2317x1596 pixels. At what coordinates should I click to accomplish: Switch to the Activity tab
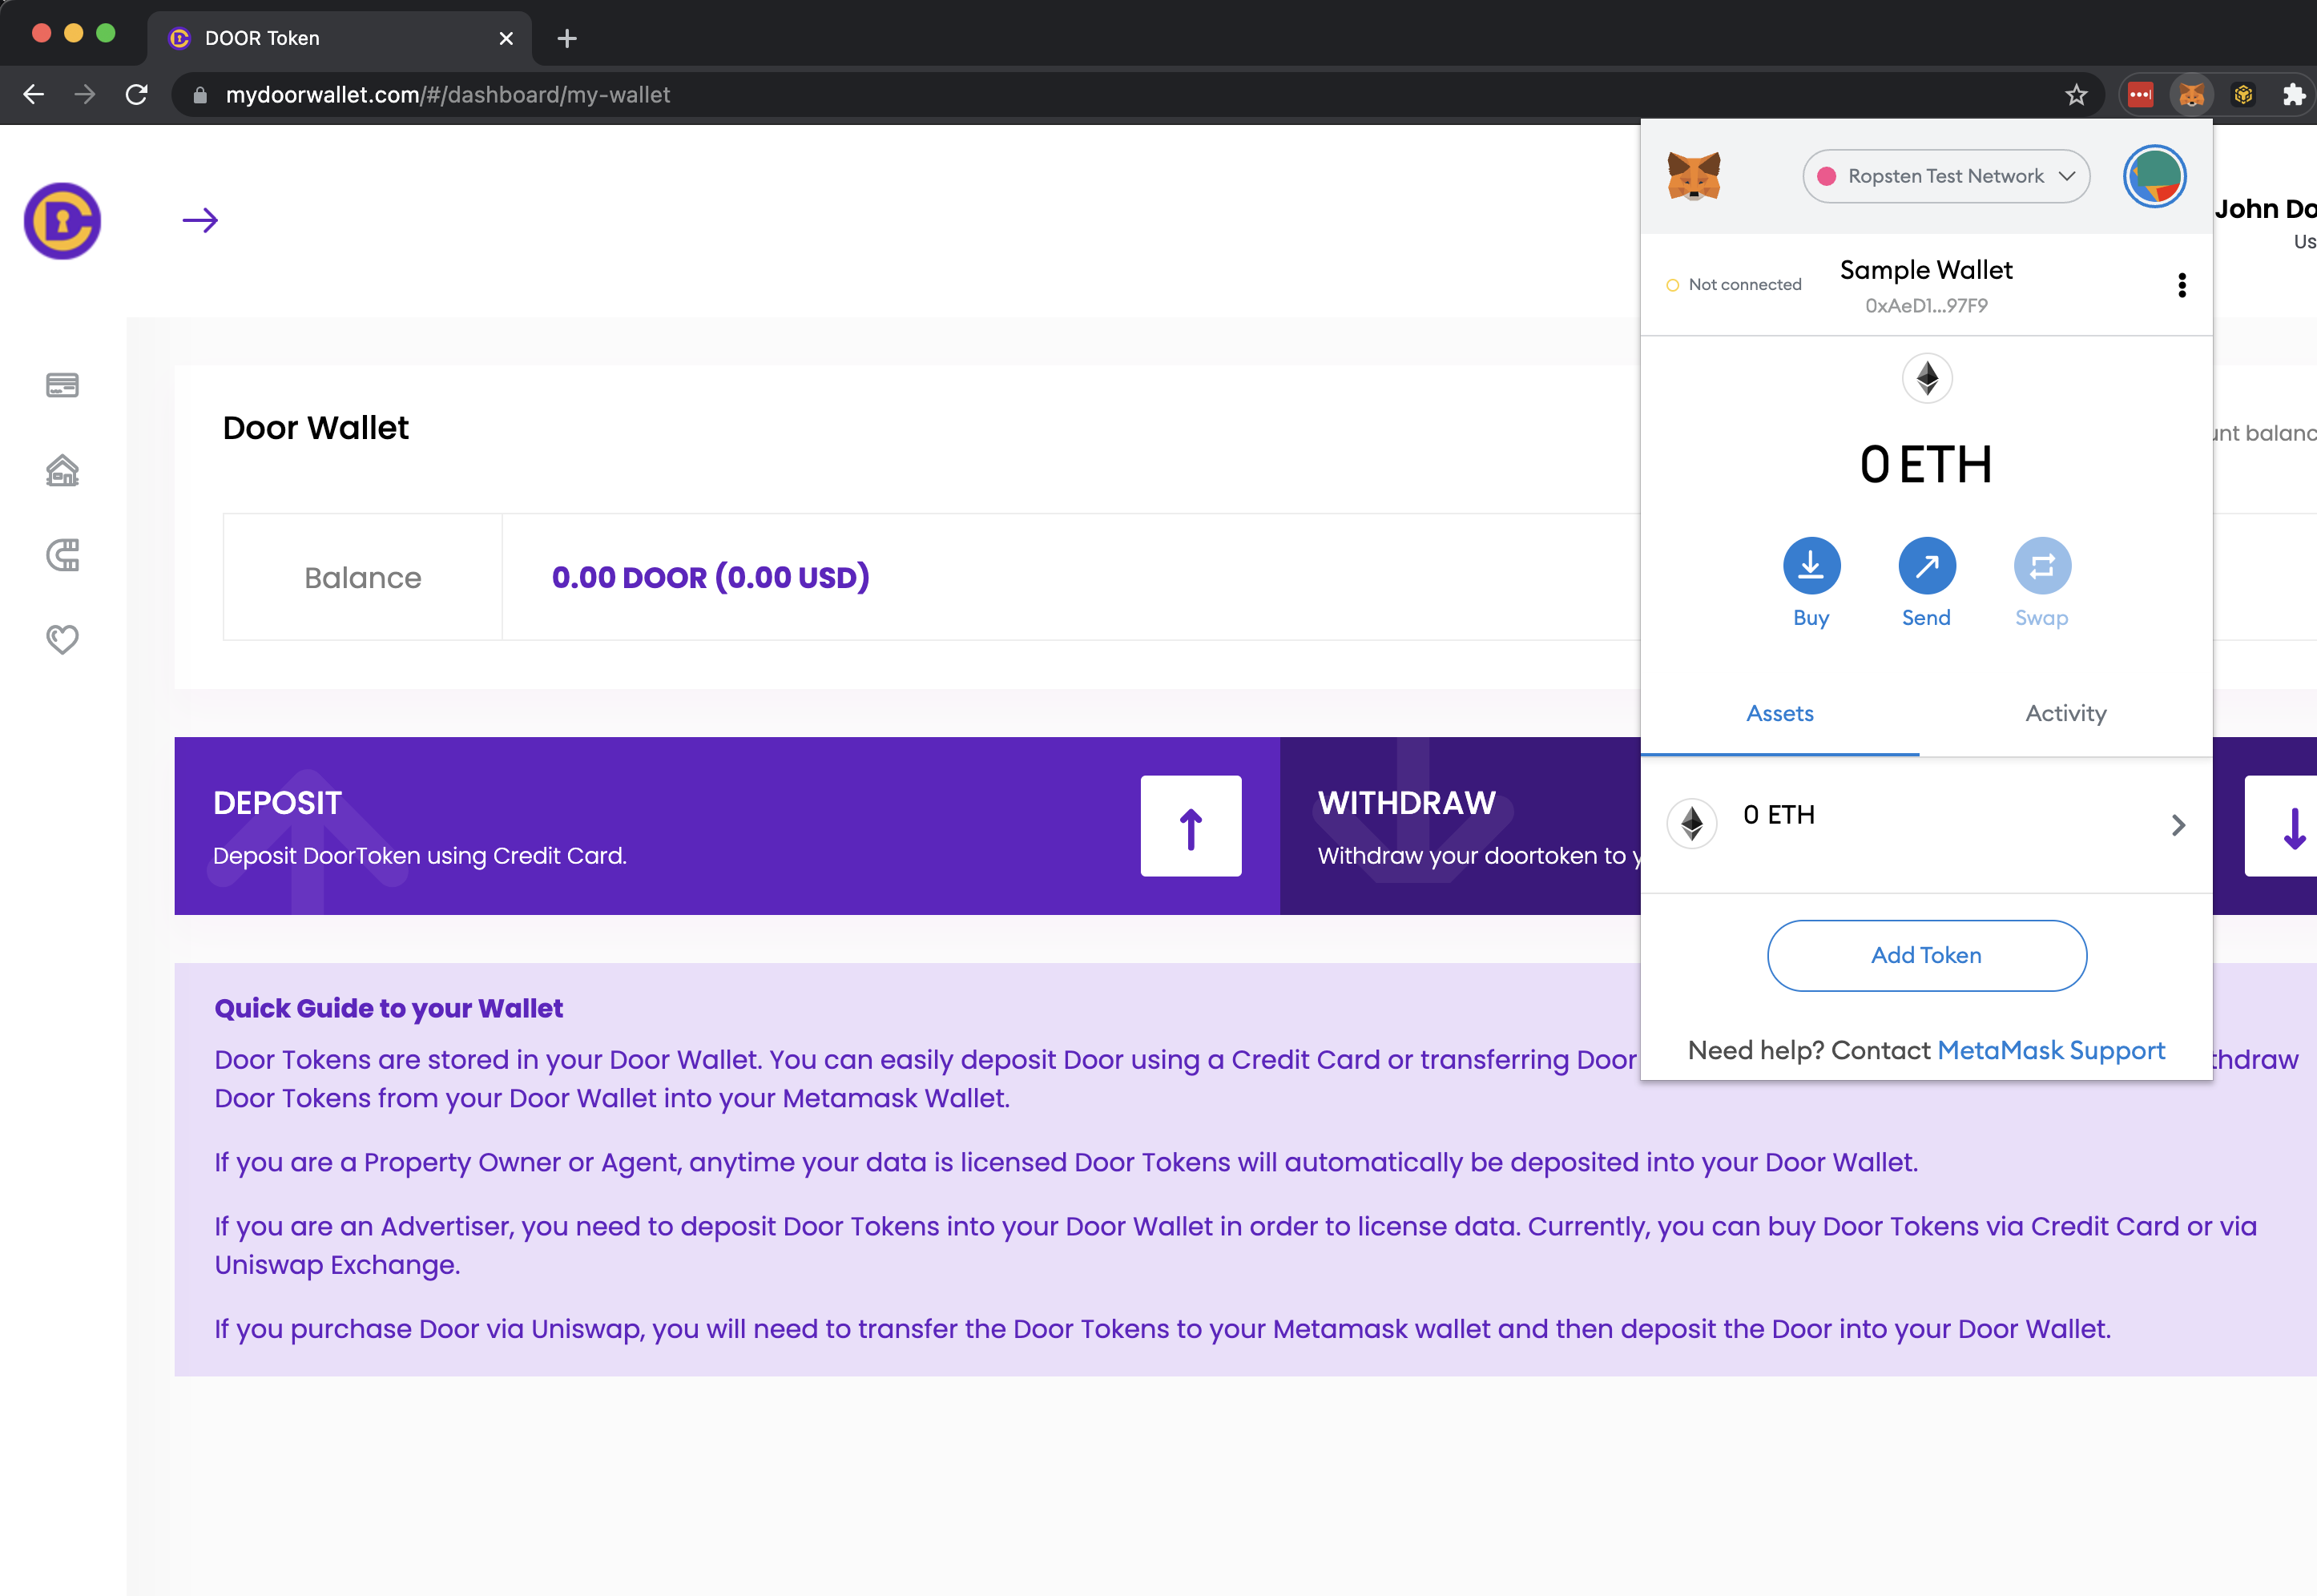click(x=2066, y=714)
